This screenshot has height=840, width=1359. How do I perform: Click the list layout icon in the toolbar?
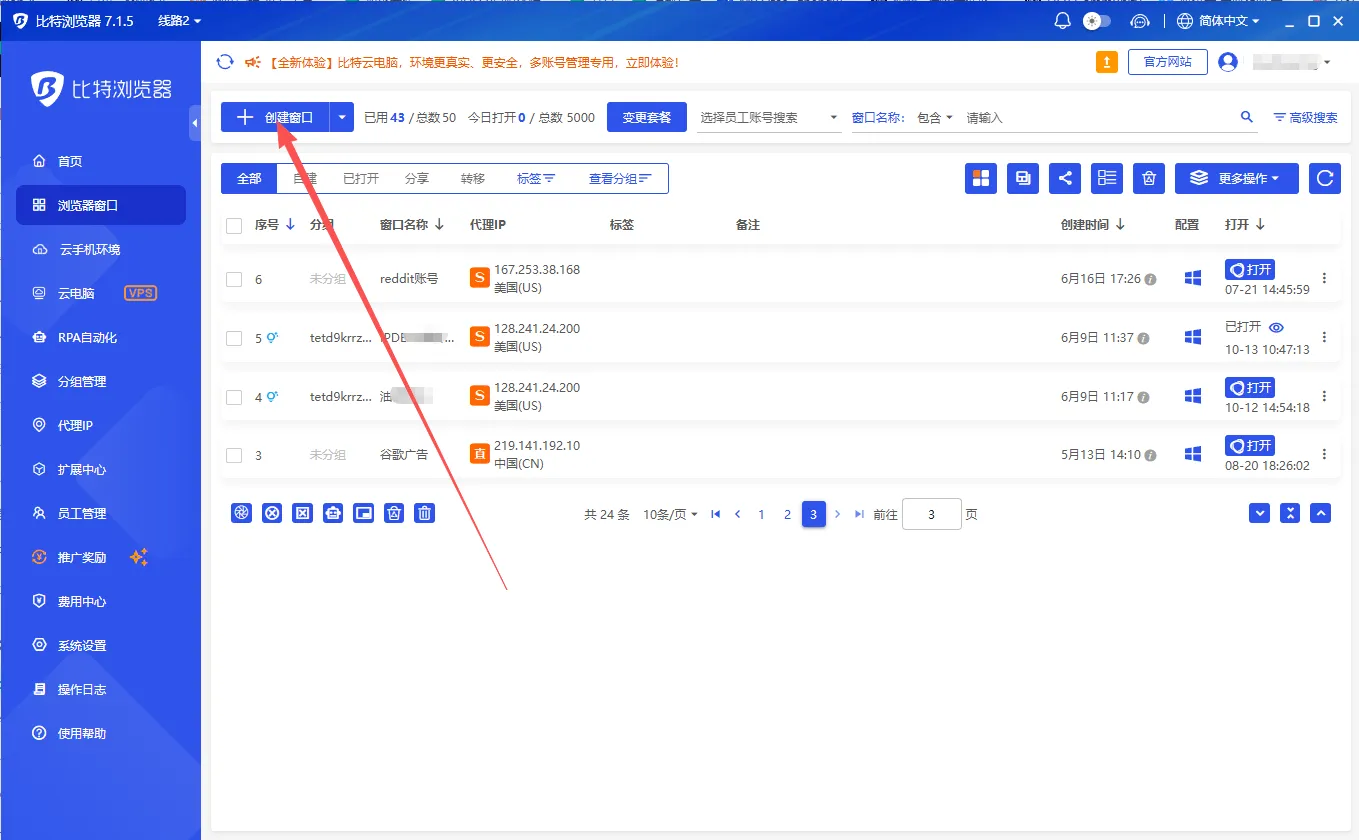[1107, 178]
